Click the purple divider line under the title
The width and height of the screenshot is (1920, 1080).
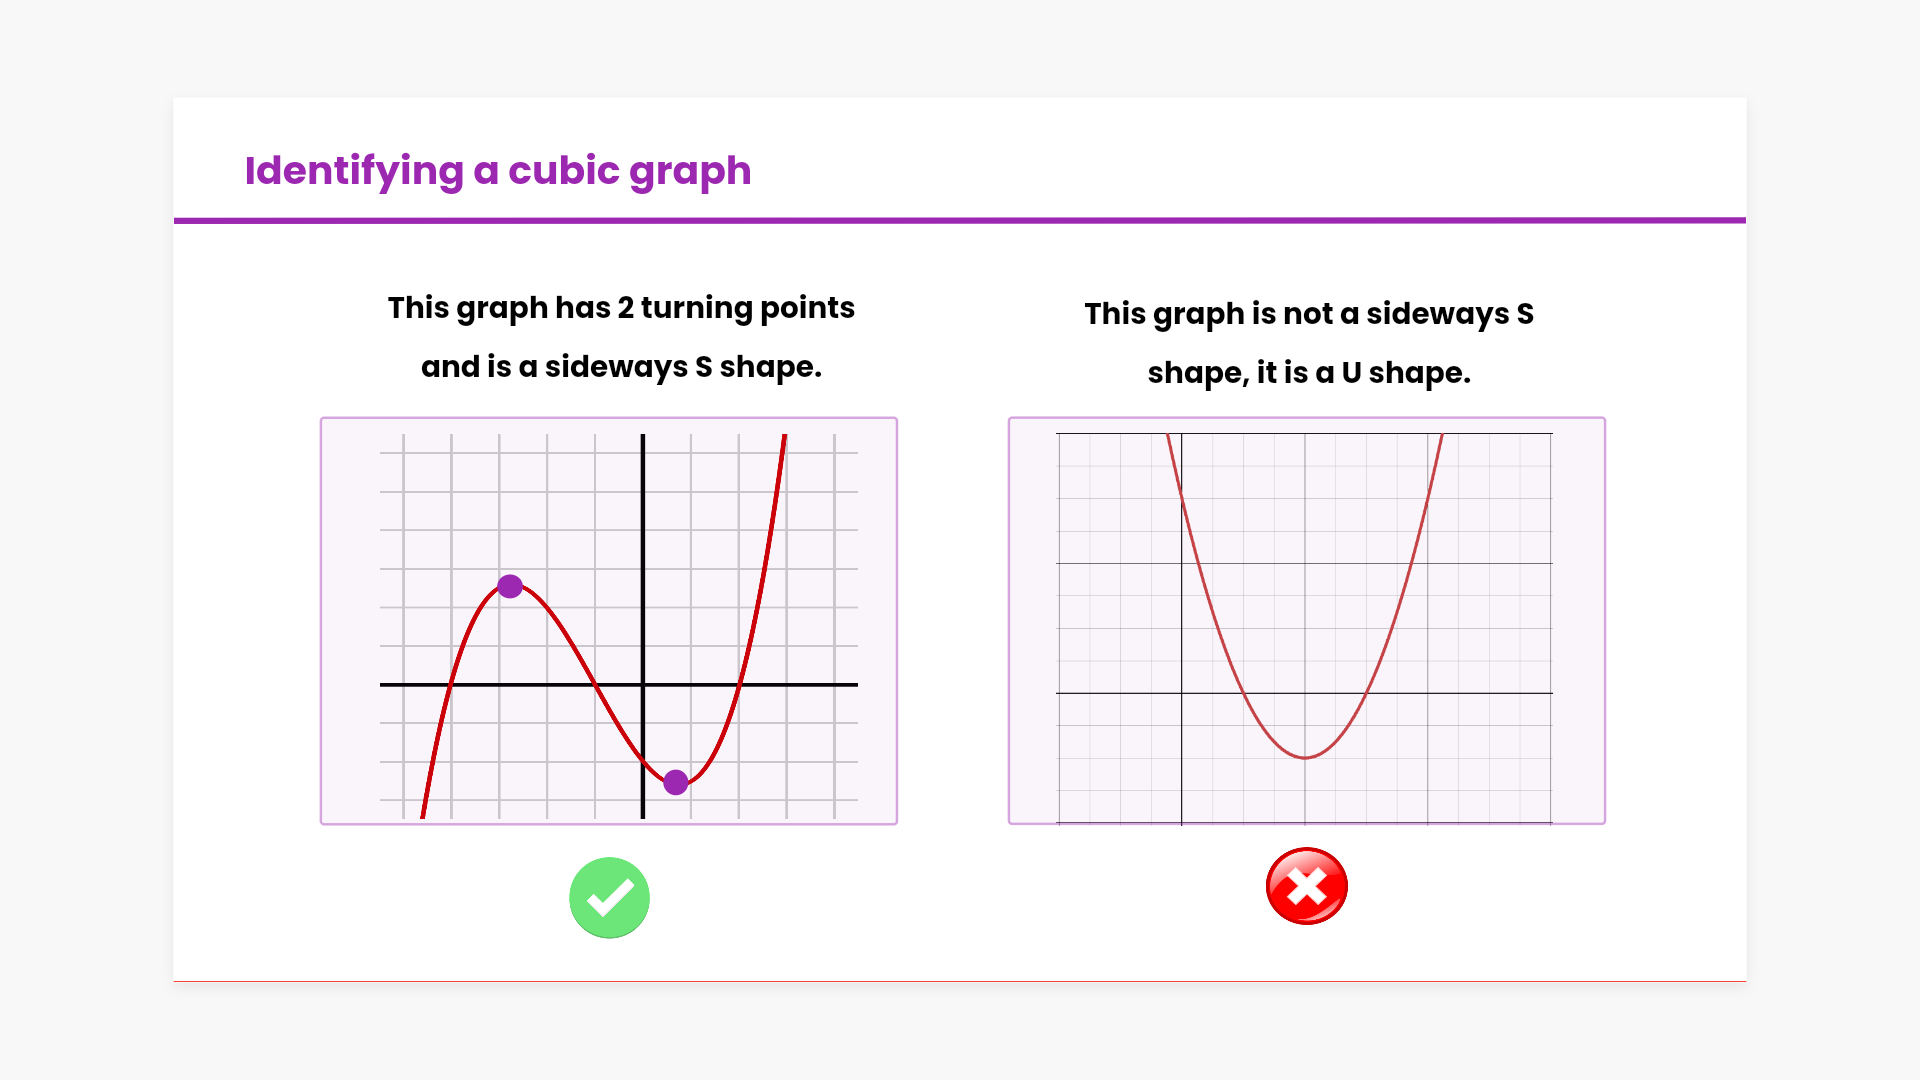[960, 220]
